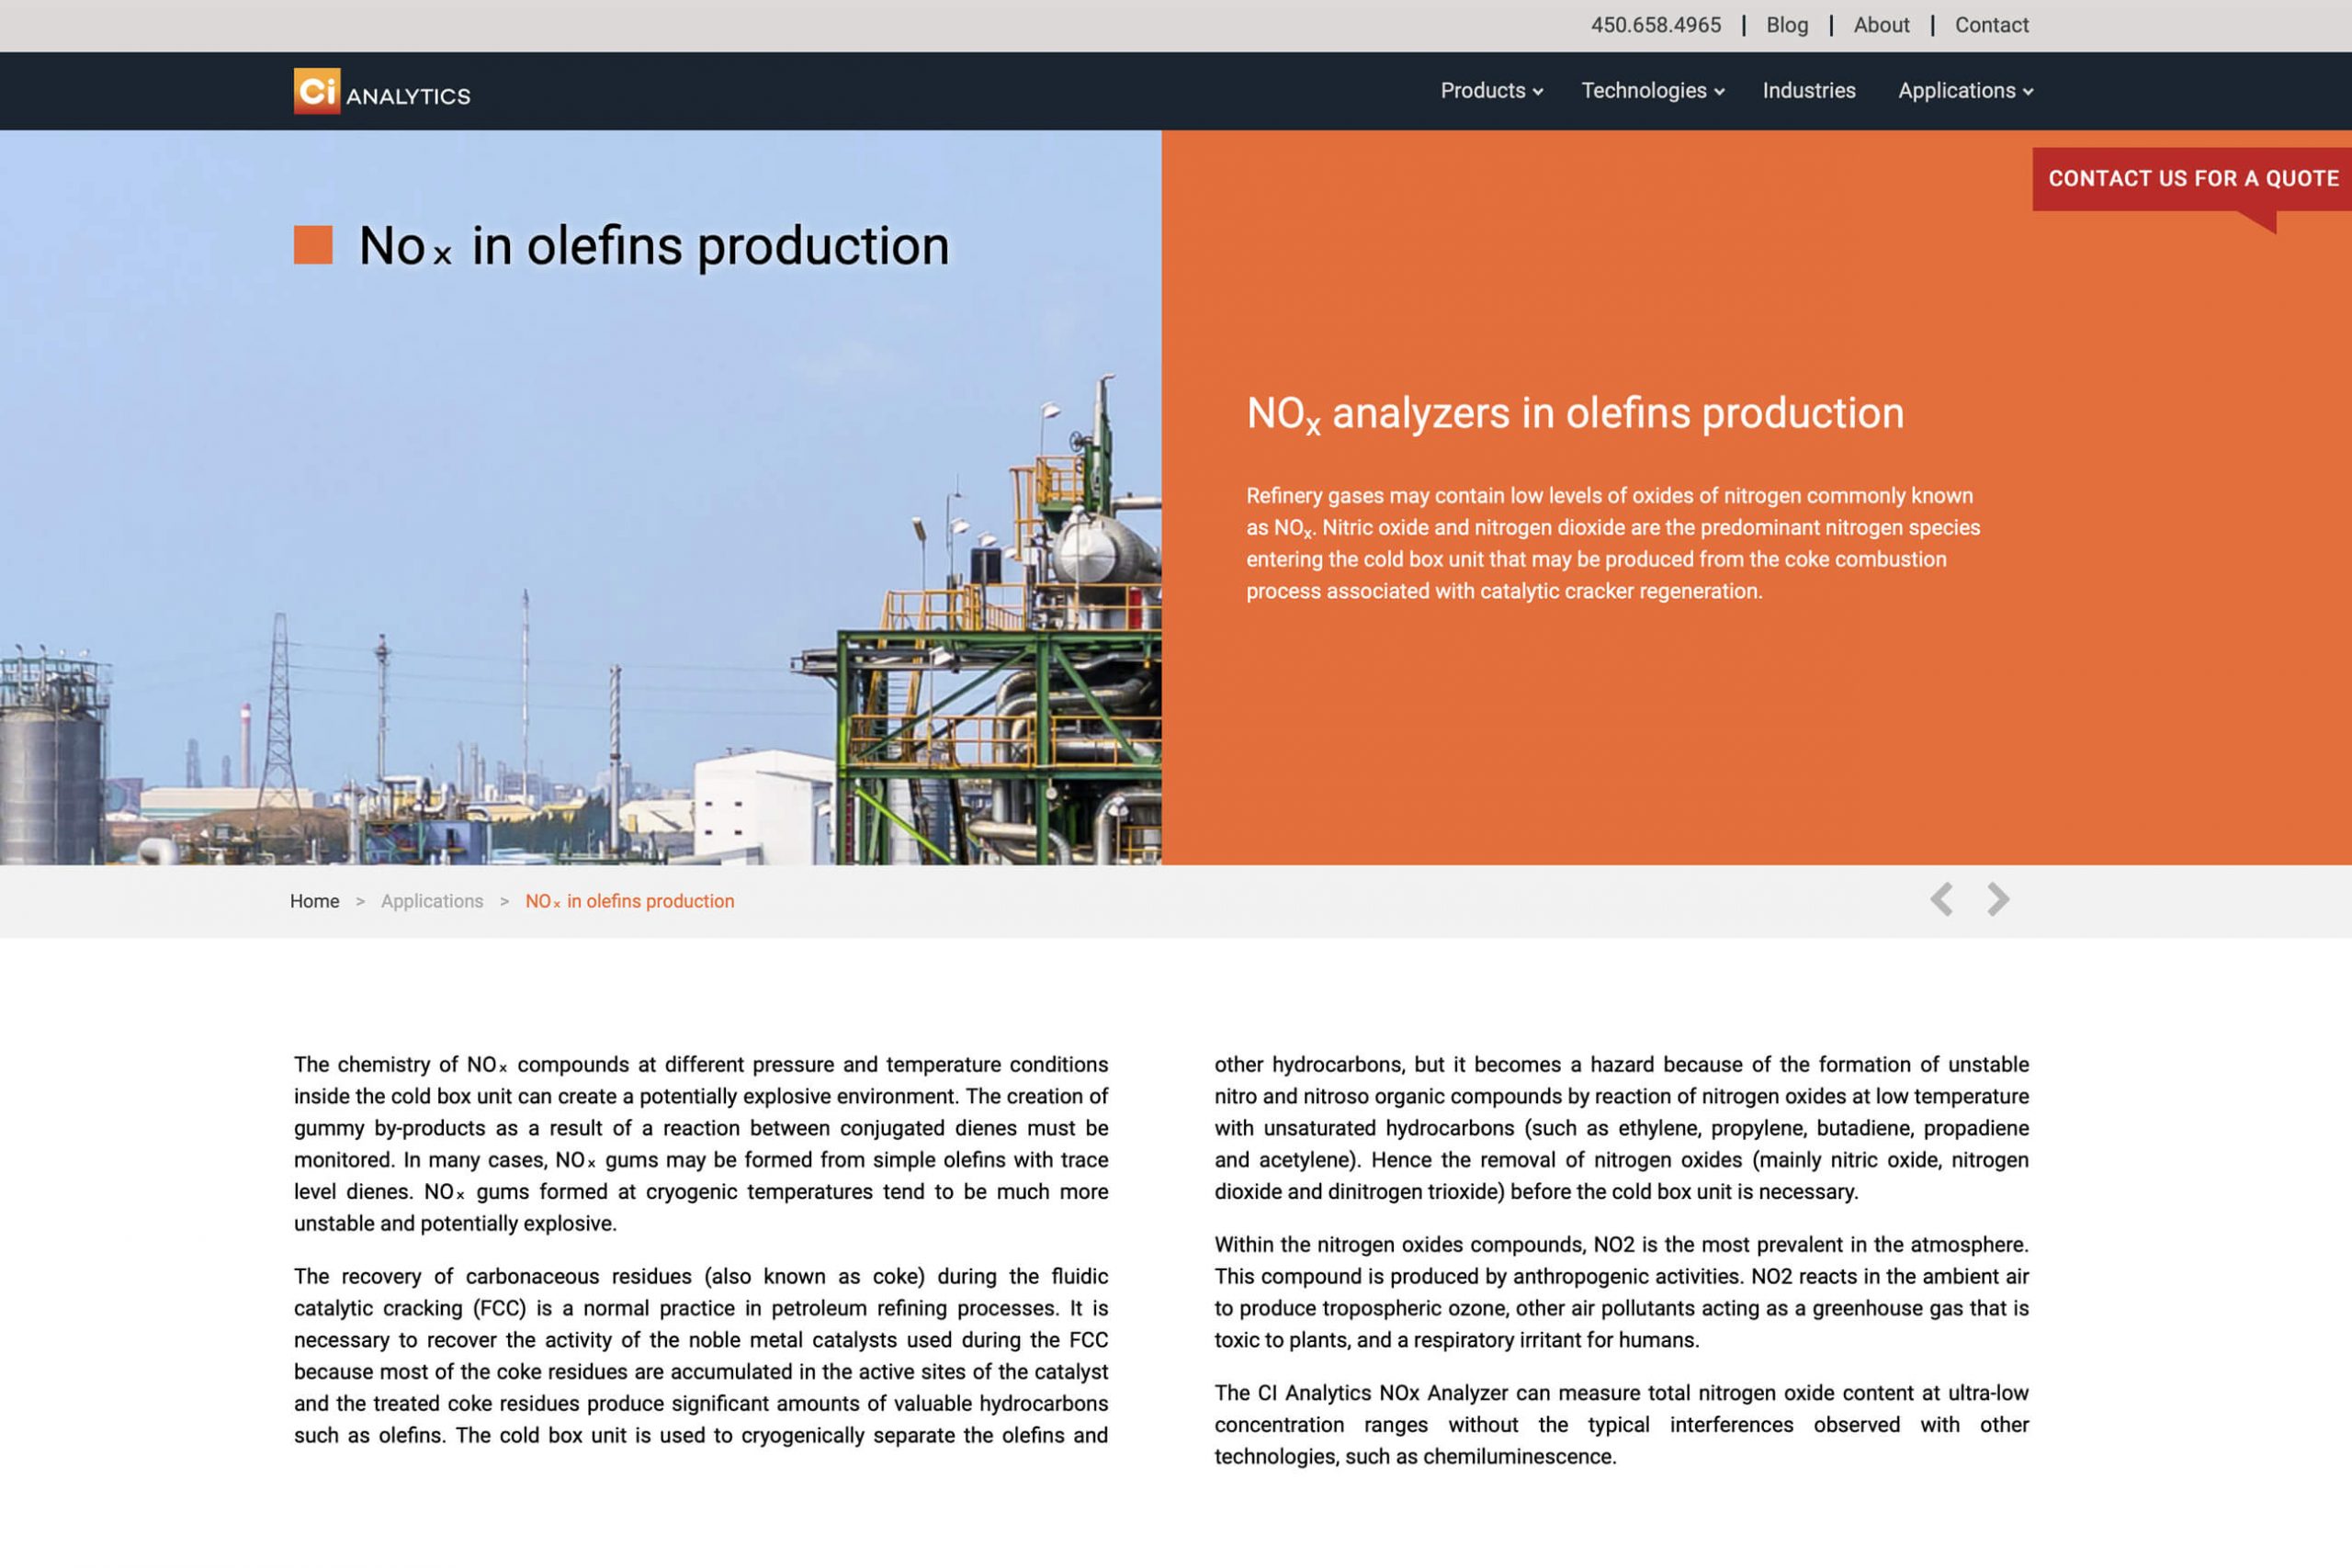Click Contact Us For A Quote button
The image size is (2352, 1568).
click(2192, 179)
